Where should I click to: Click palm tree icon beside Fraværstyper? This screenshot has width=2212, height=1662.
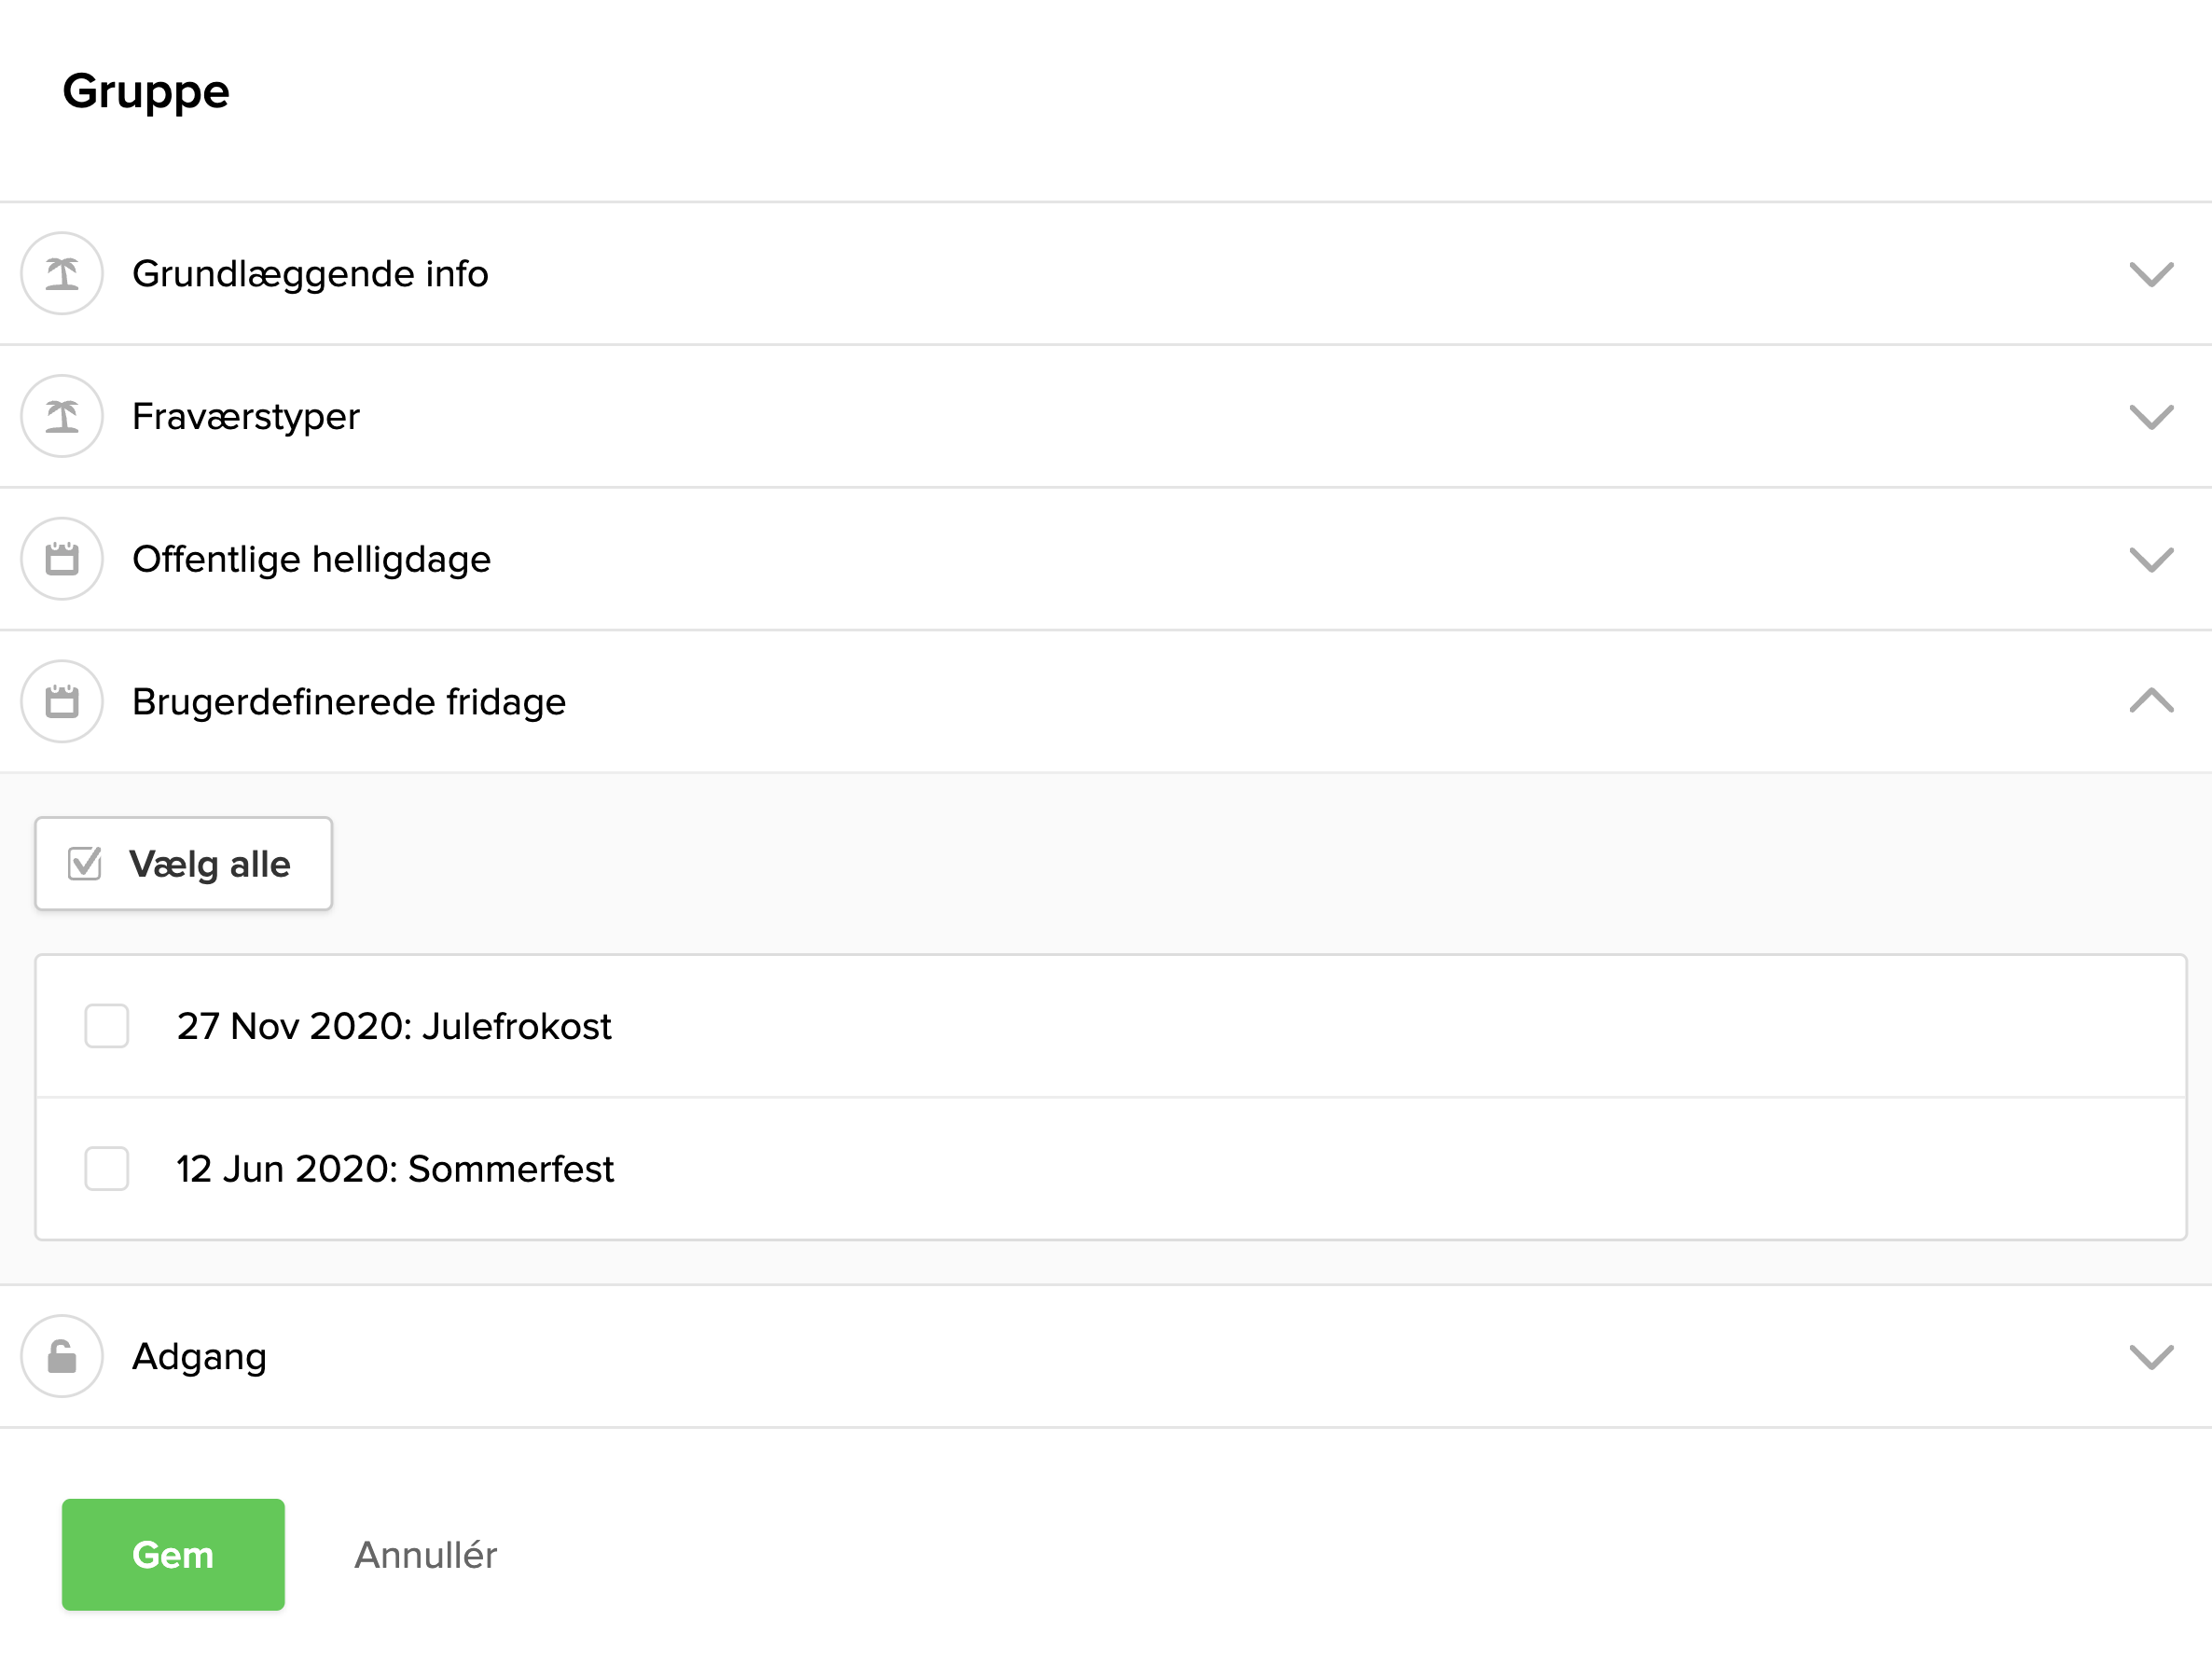[x=62, y=416]
